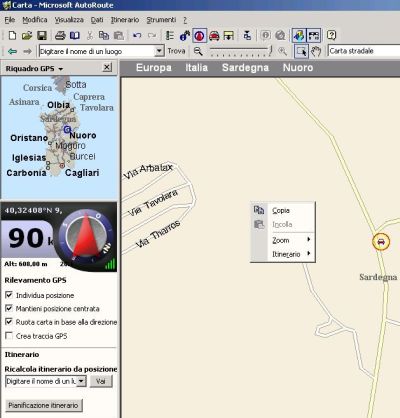Zoom out with magnifier minus icon
This screenshot has height=418, width=400.
click(198, 51)
